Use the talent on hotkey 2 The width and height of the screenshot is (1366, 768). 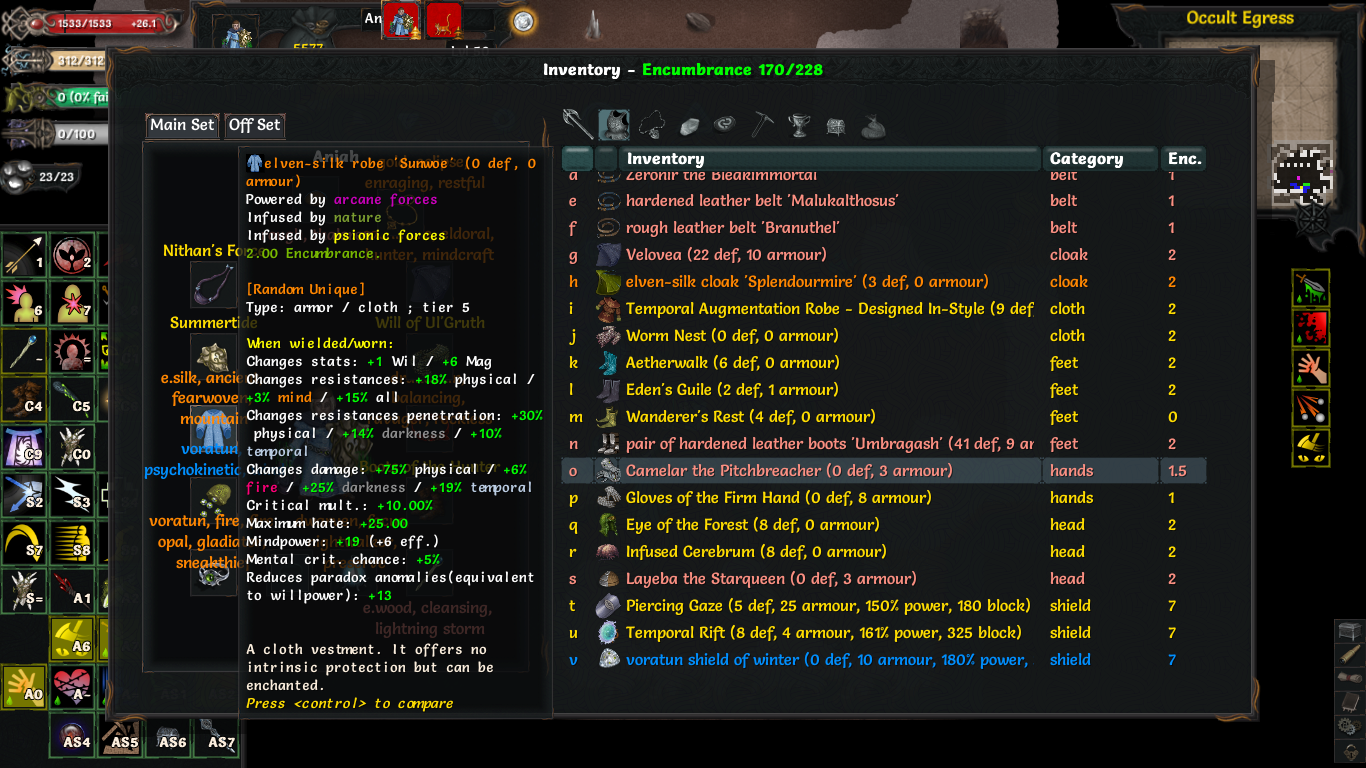point(72,255)
